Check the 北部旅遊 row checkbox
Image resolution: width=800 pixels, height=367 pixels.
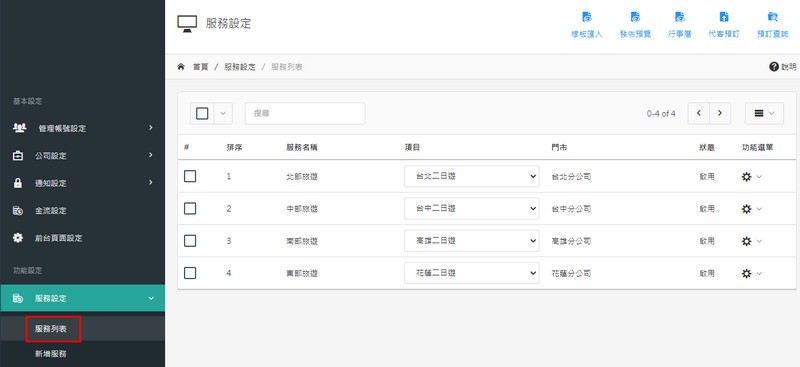pyautogui.click(x=190, y=176)
